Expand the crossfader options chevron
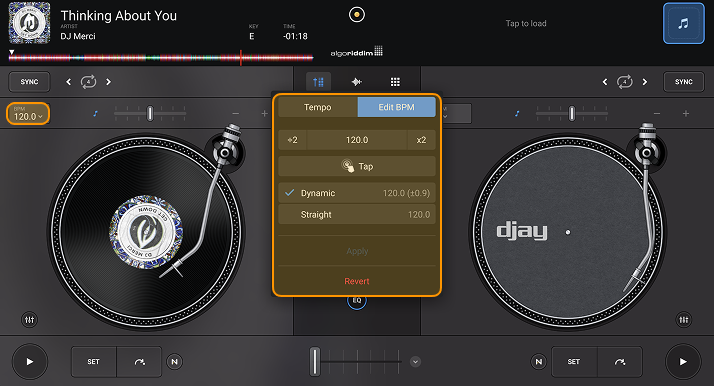This screenshot has width=714, height=386. [415, 362]
